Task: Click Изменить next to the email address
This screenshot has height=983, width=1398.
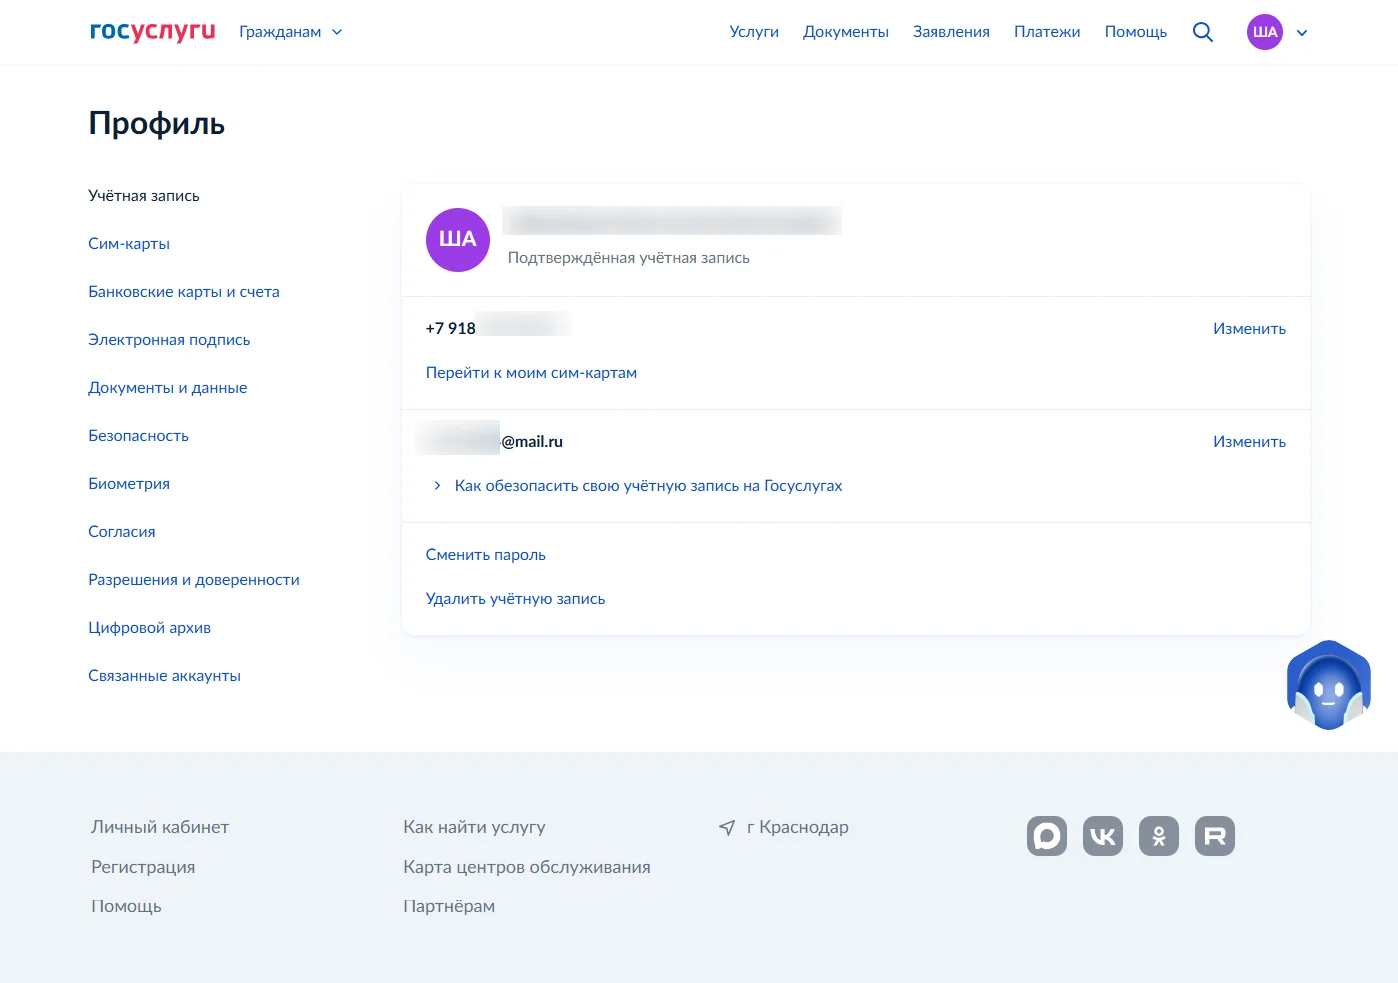Action: [1249, 442]
